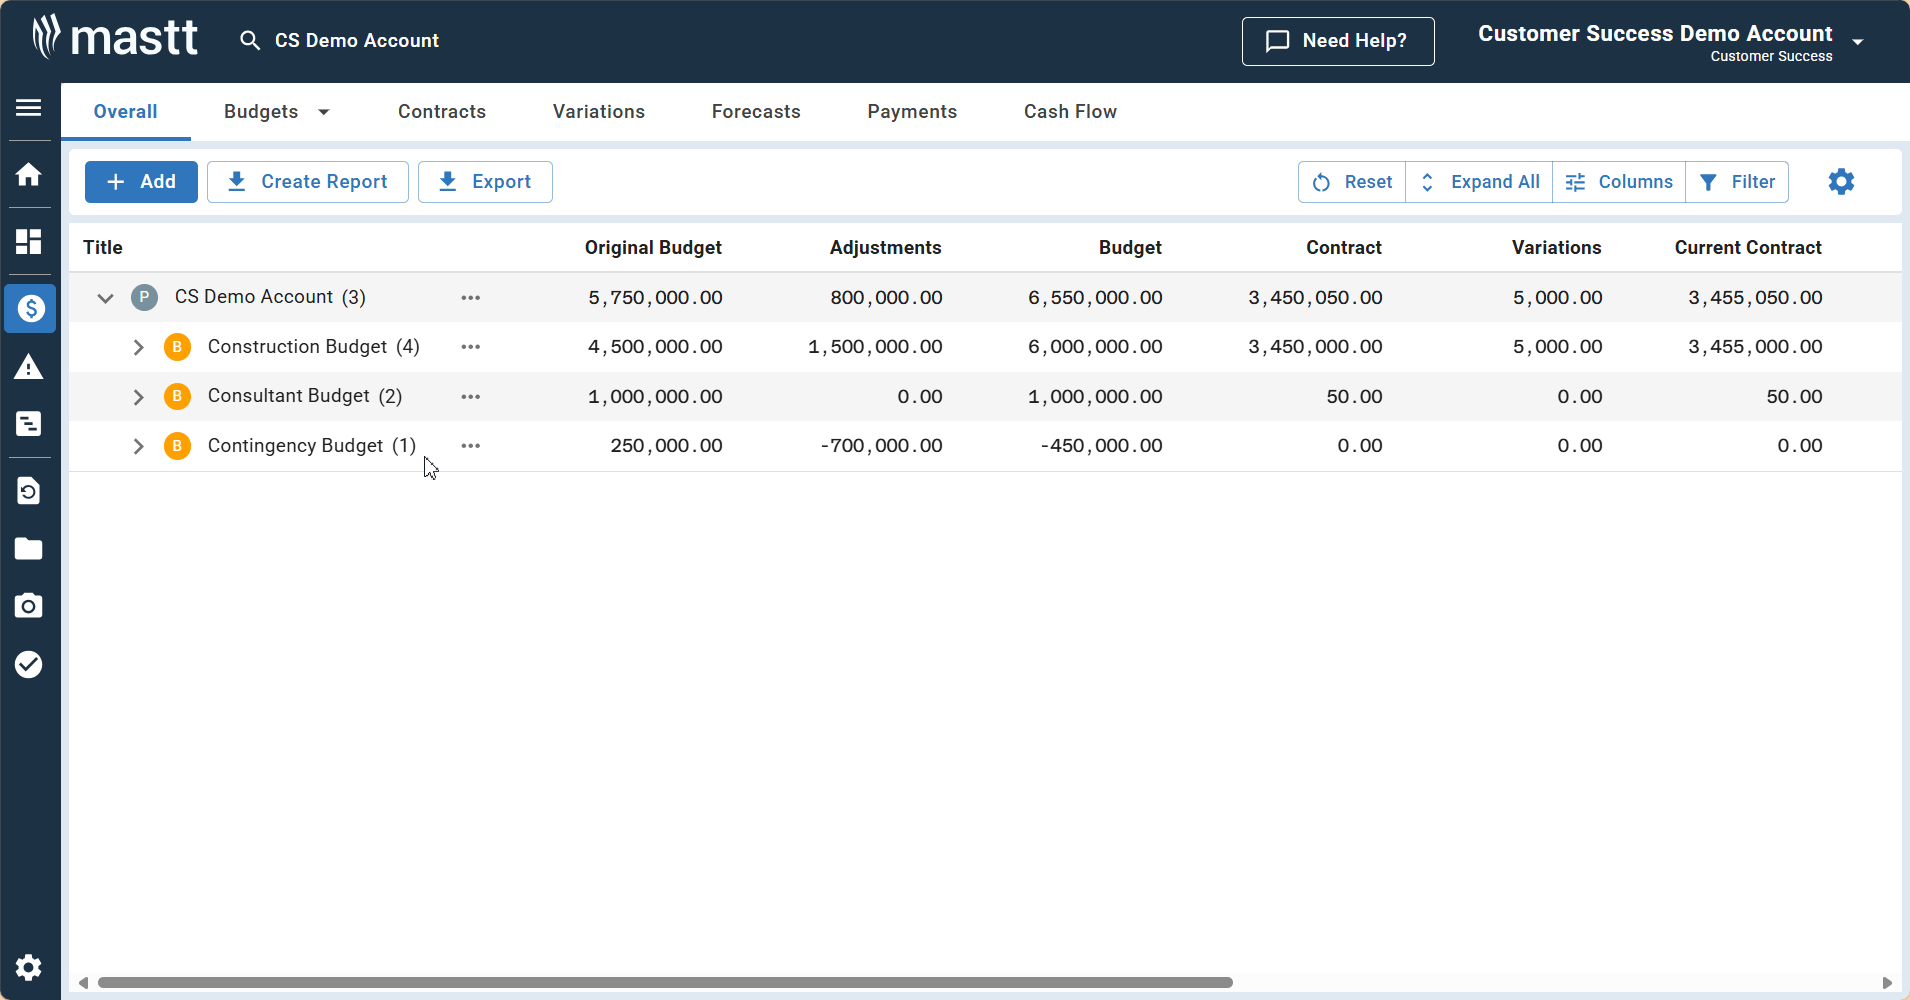This screenshot has width=1910, height=1000.
Task: Click the Need Help? button
Action: click(x=1338, y=41)
